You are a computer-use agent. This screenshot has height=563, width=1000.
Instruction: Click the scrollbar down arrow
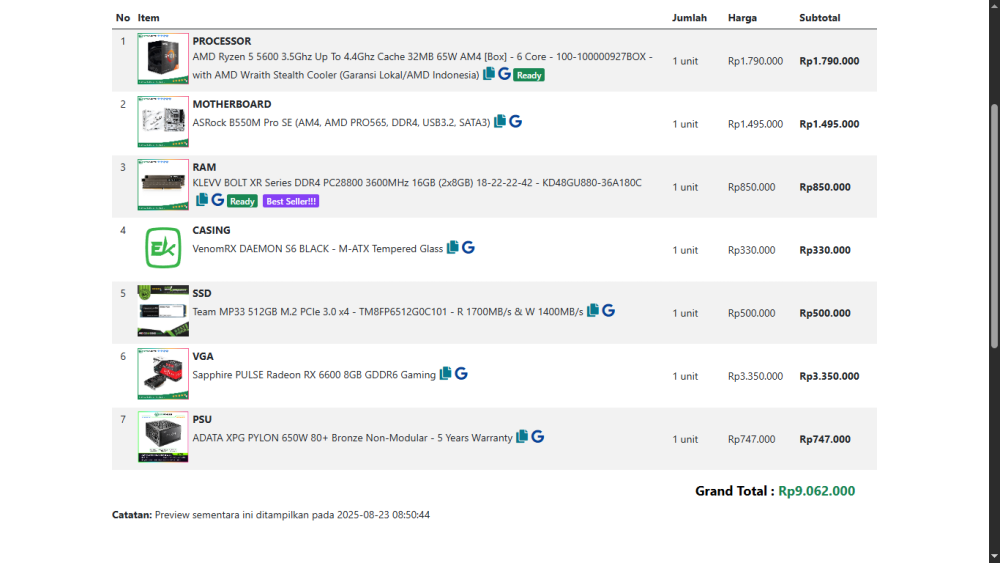coord(994,557)
